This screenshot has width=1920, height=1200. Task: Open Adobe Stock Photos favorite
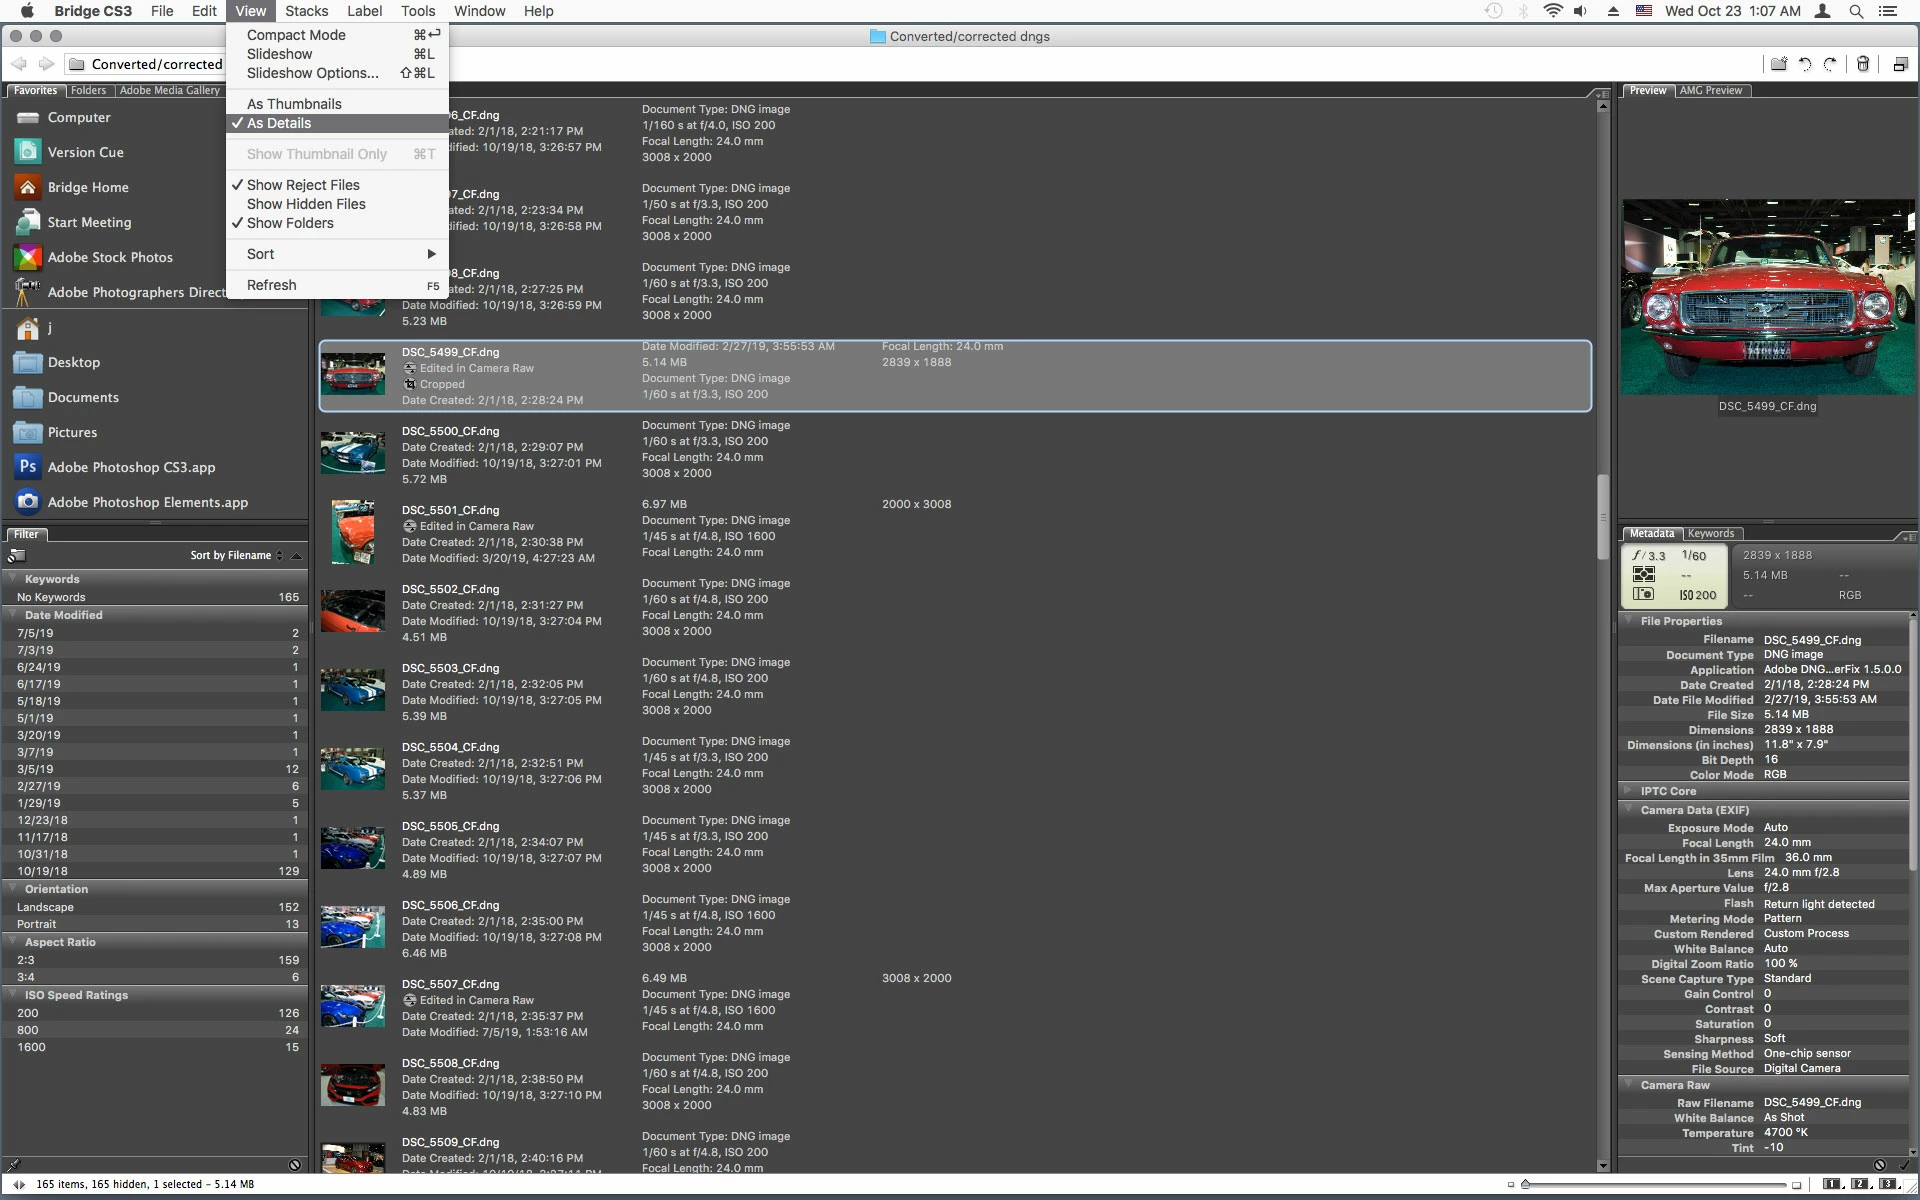pyautogui.click(x=110, y=257)
